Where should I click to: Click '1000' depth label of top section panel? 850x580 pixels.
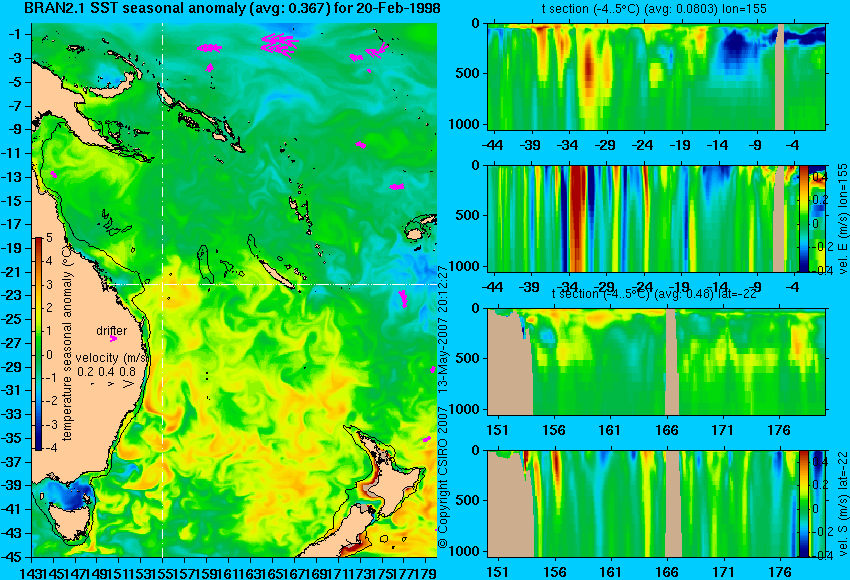click(x=465, y=125)
